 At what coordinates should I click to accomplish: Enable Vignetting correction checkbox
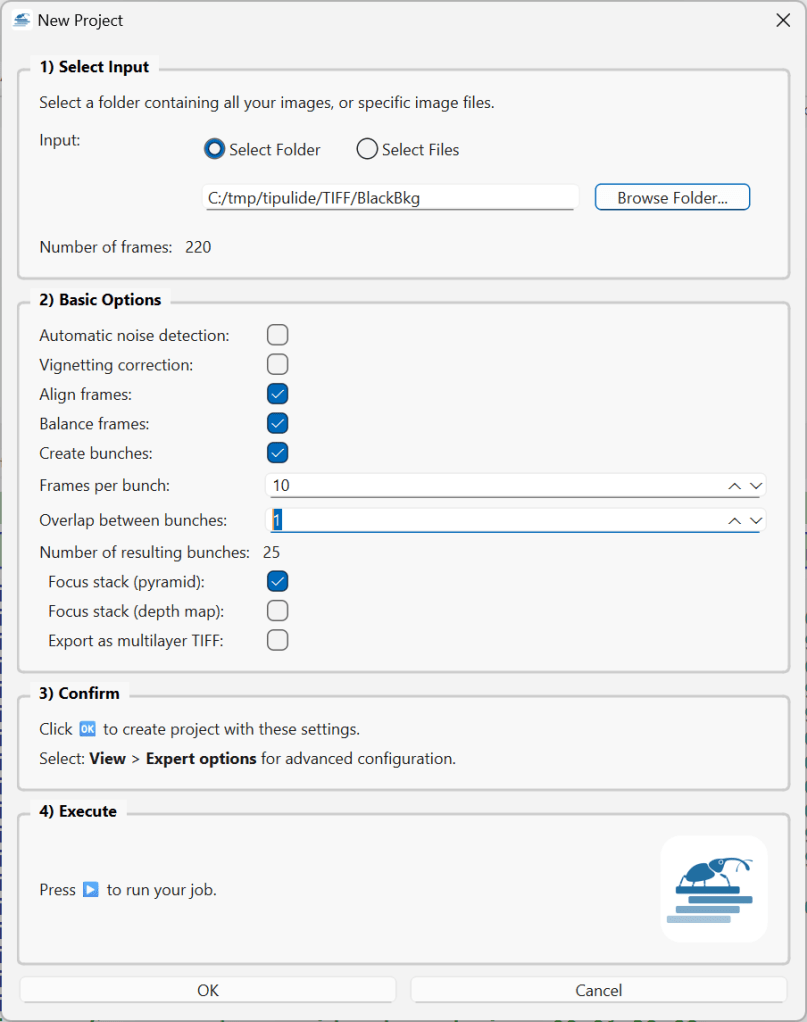click(277, 364)
